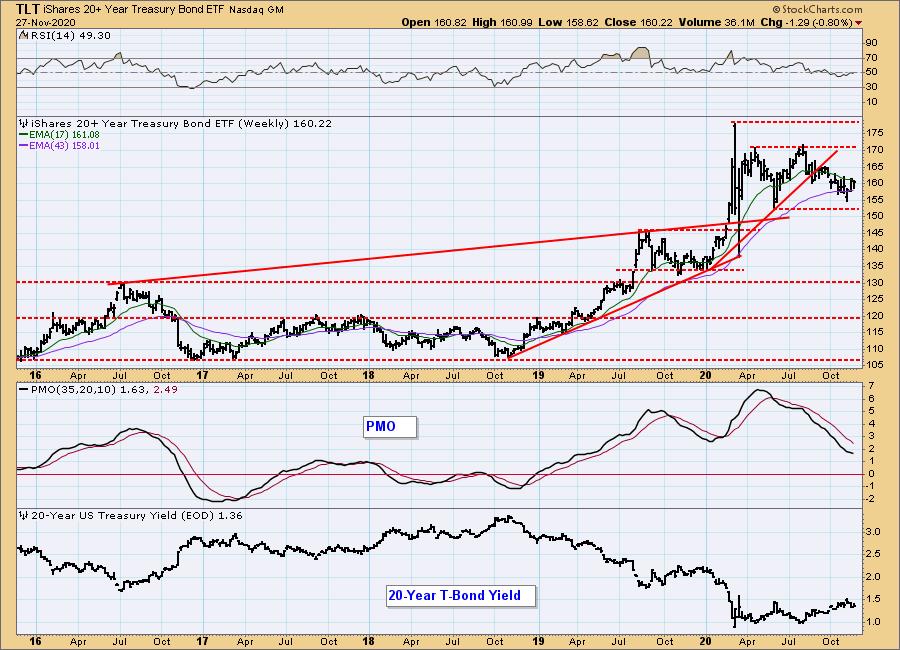The height and width of the screenshot is (650, 900).
Task: Click the Nasdaq GM exchange label
Action: (256, 10)
